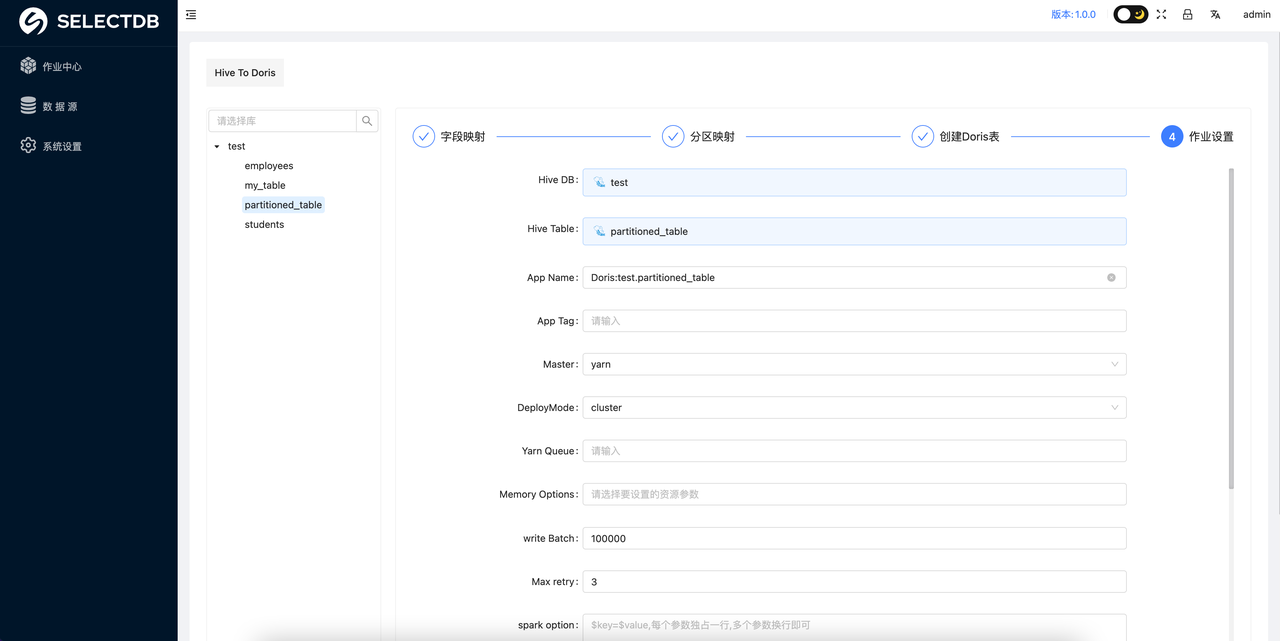Viewport: 1280px width, 641px height.
Task: Select the test database tree label
Action: coord(237,146)
